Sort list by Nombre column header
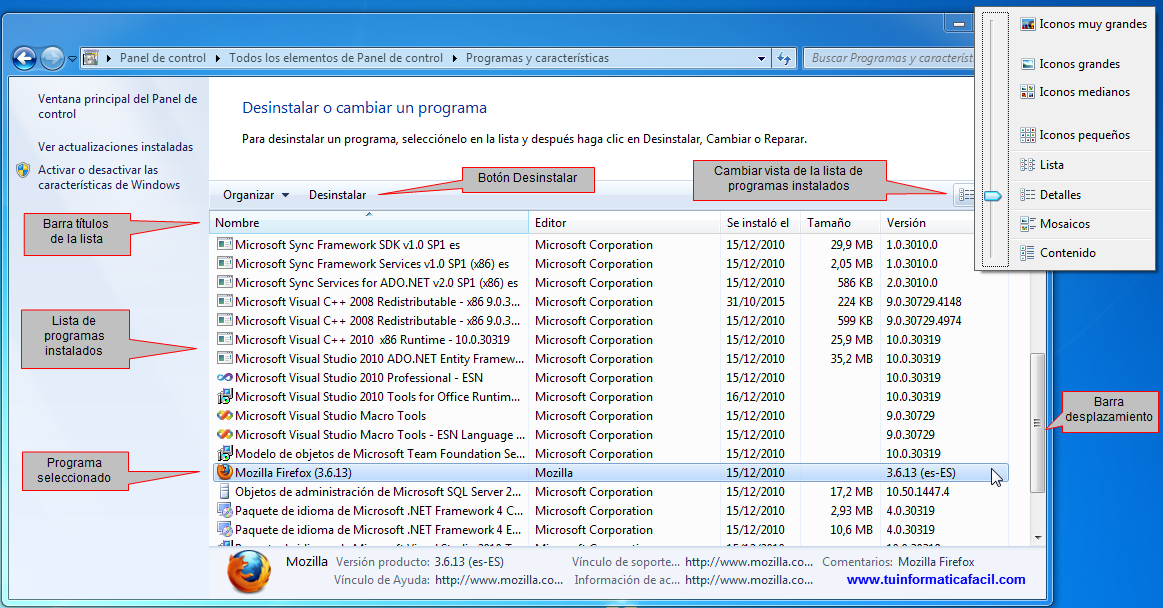The width and height of the screenshot is (1163, 608). (x=369, y=222)
